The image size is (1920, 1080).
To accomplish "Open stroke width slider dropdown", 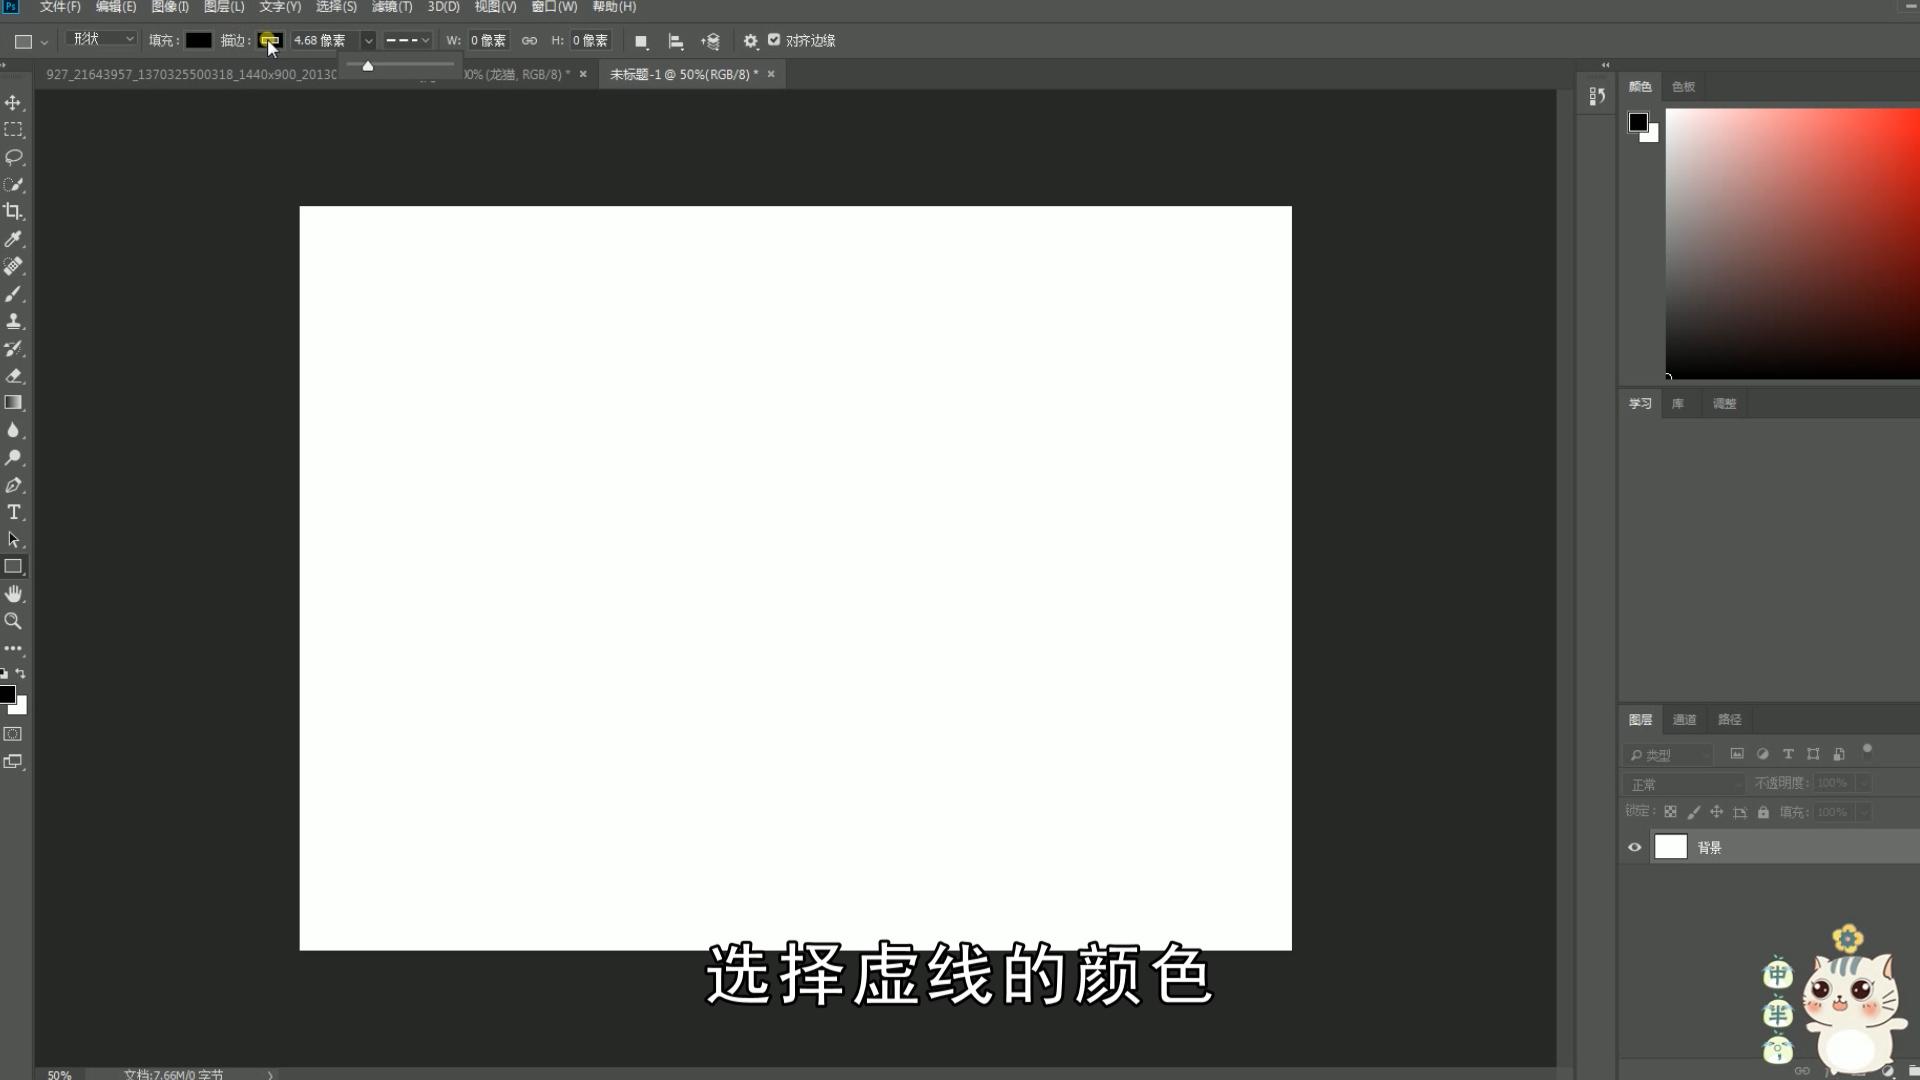I will [x=368, y=41].
